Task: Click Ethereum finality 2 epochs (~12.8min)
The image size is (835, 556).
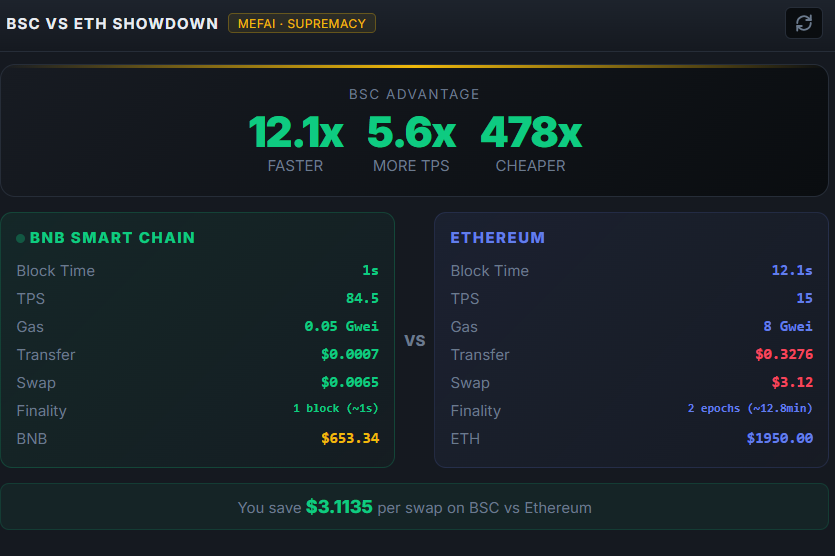Action: [750, 408]
